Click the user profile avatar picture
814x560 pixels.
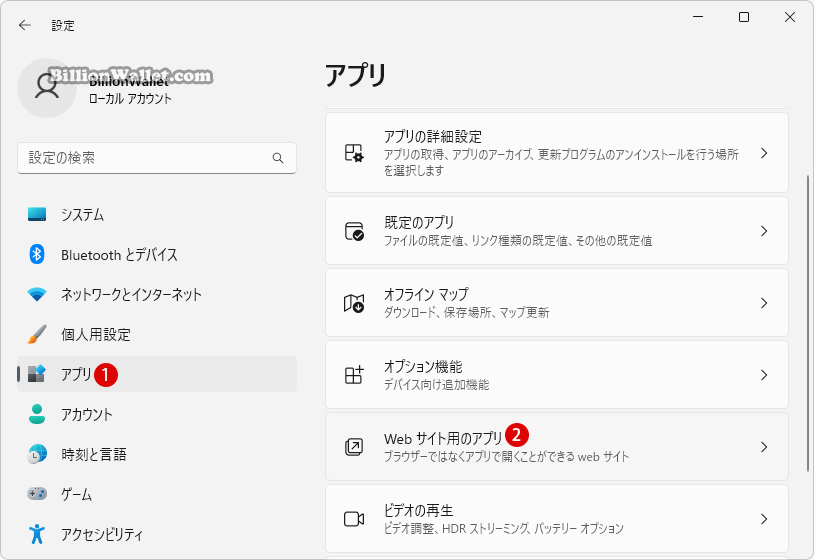tap(47, 88)
